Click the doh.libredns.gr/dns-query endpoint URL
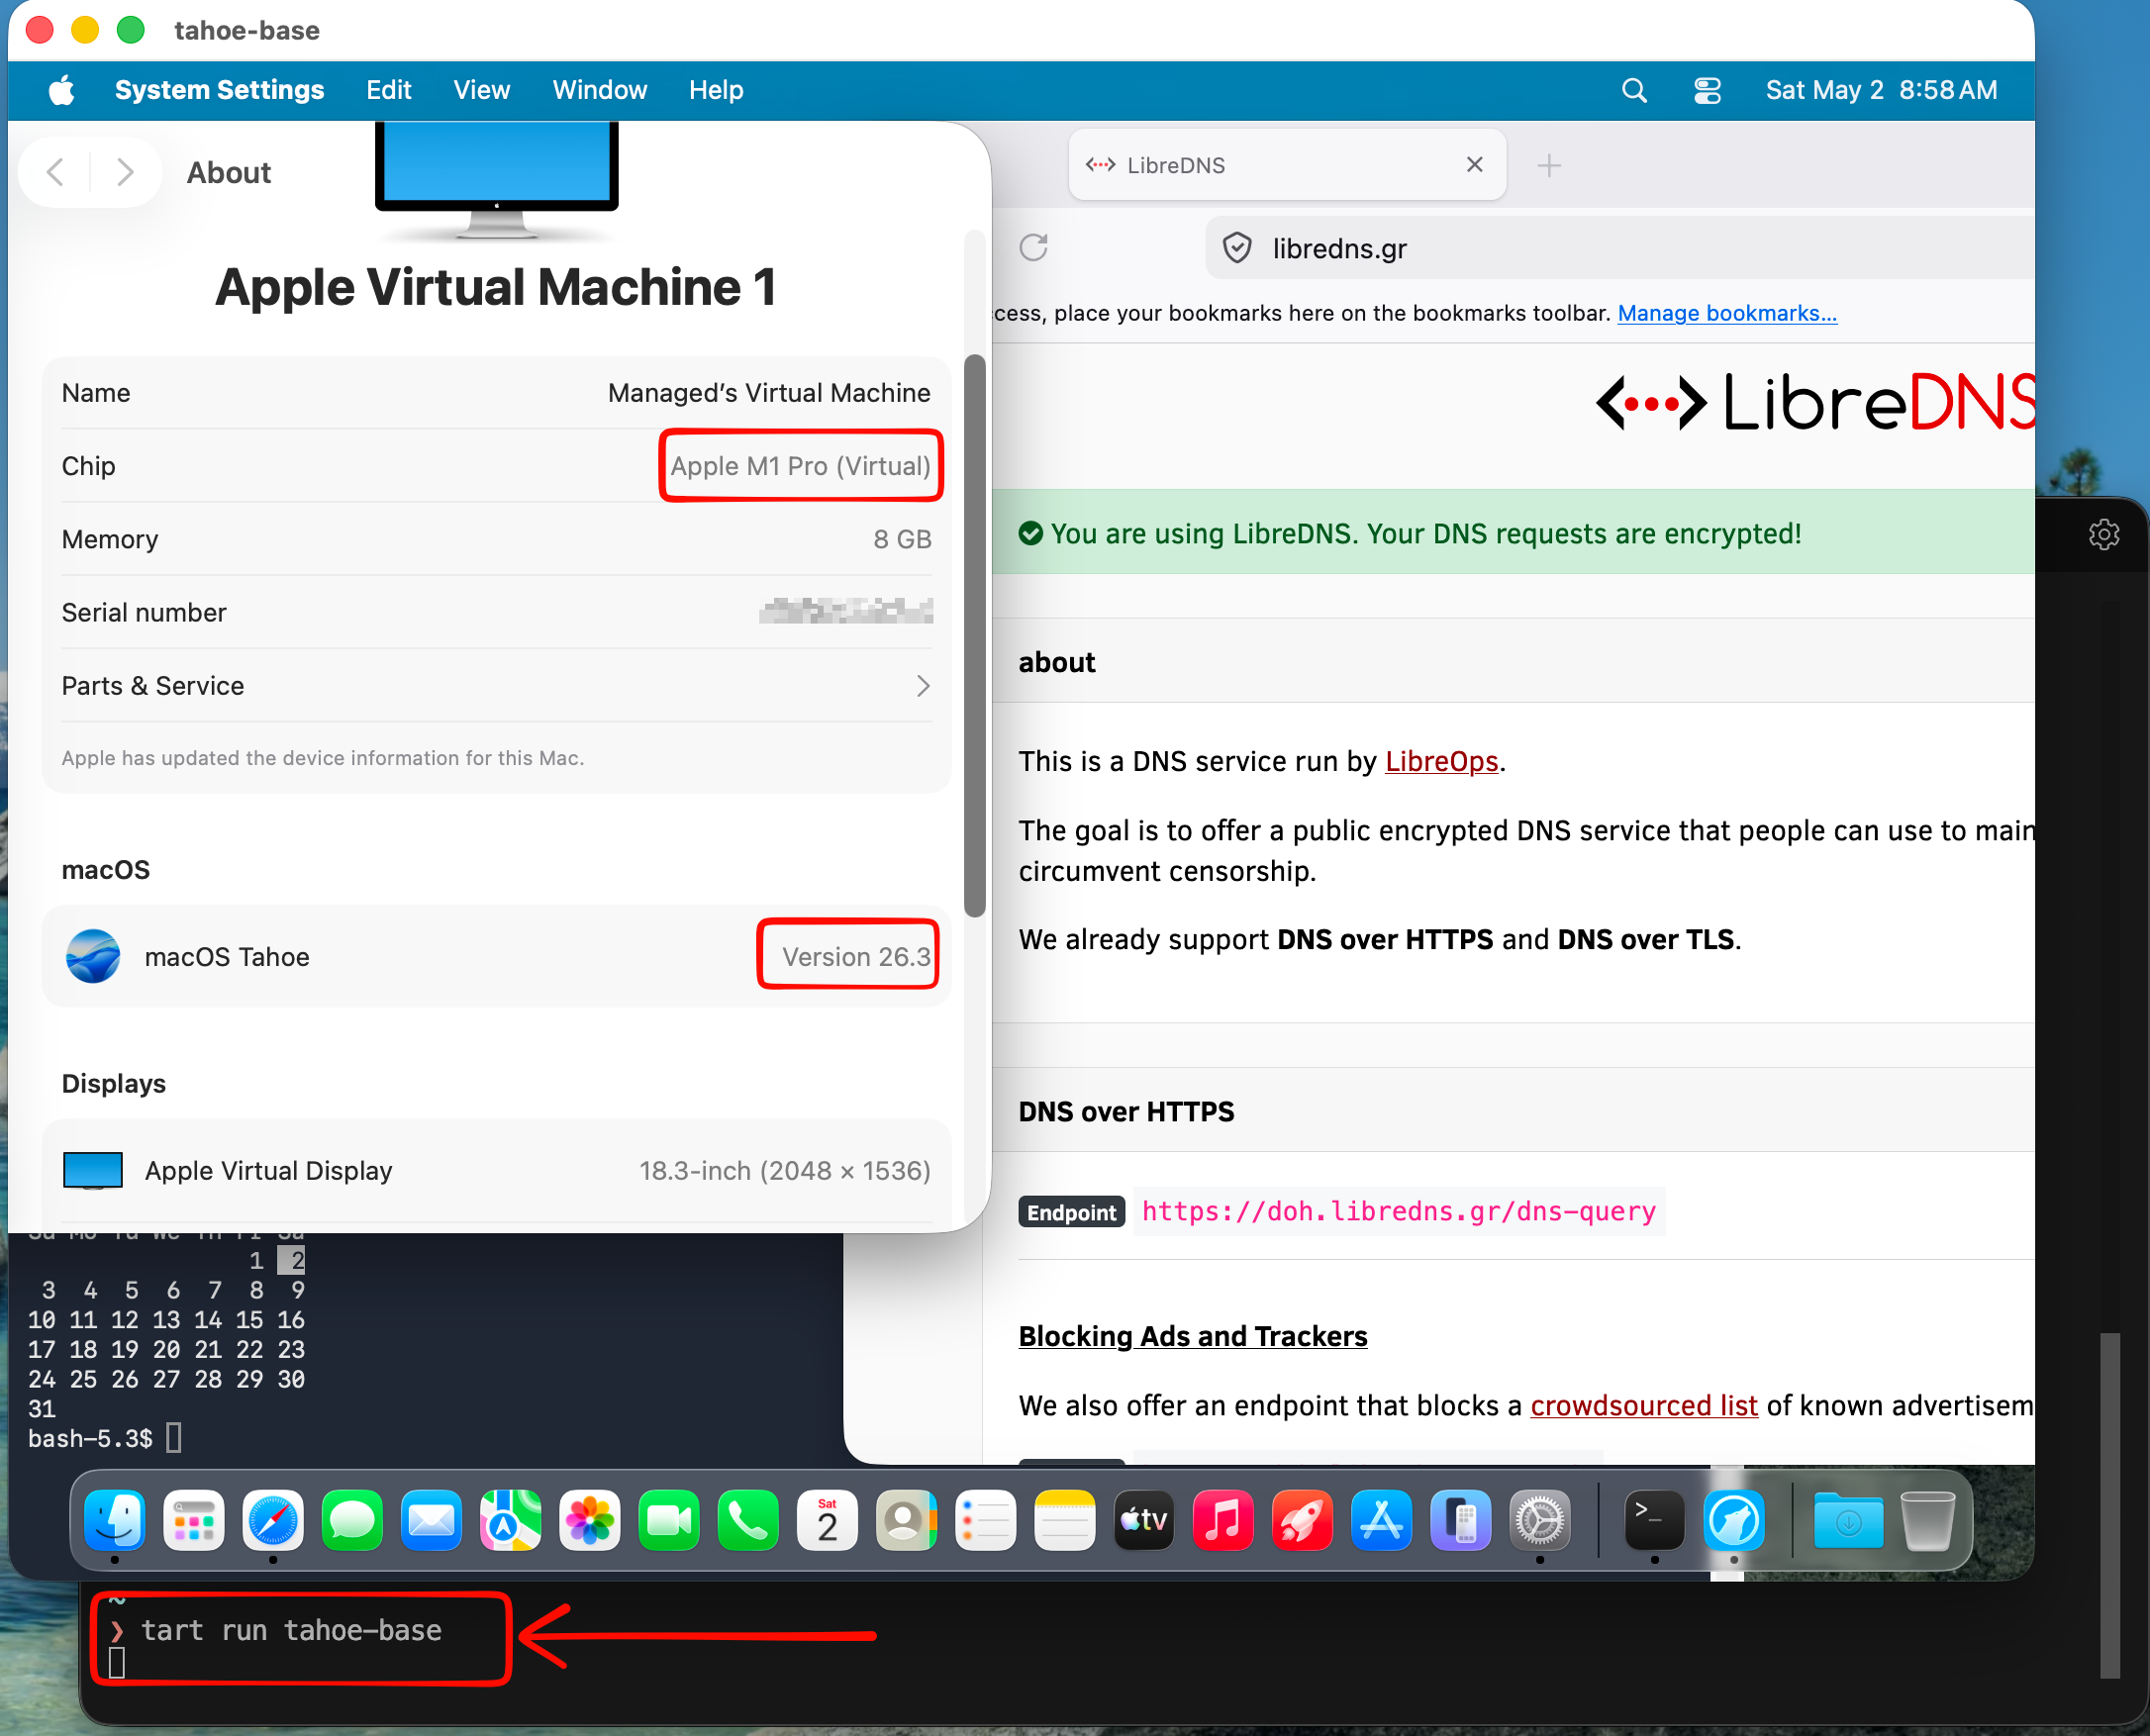 pos(1398,1211)
